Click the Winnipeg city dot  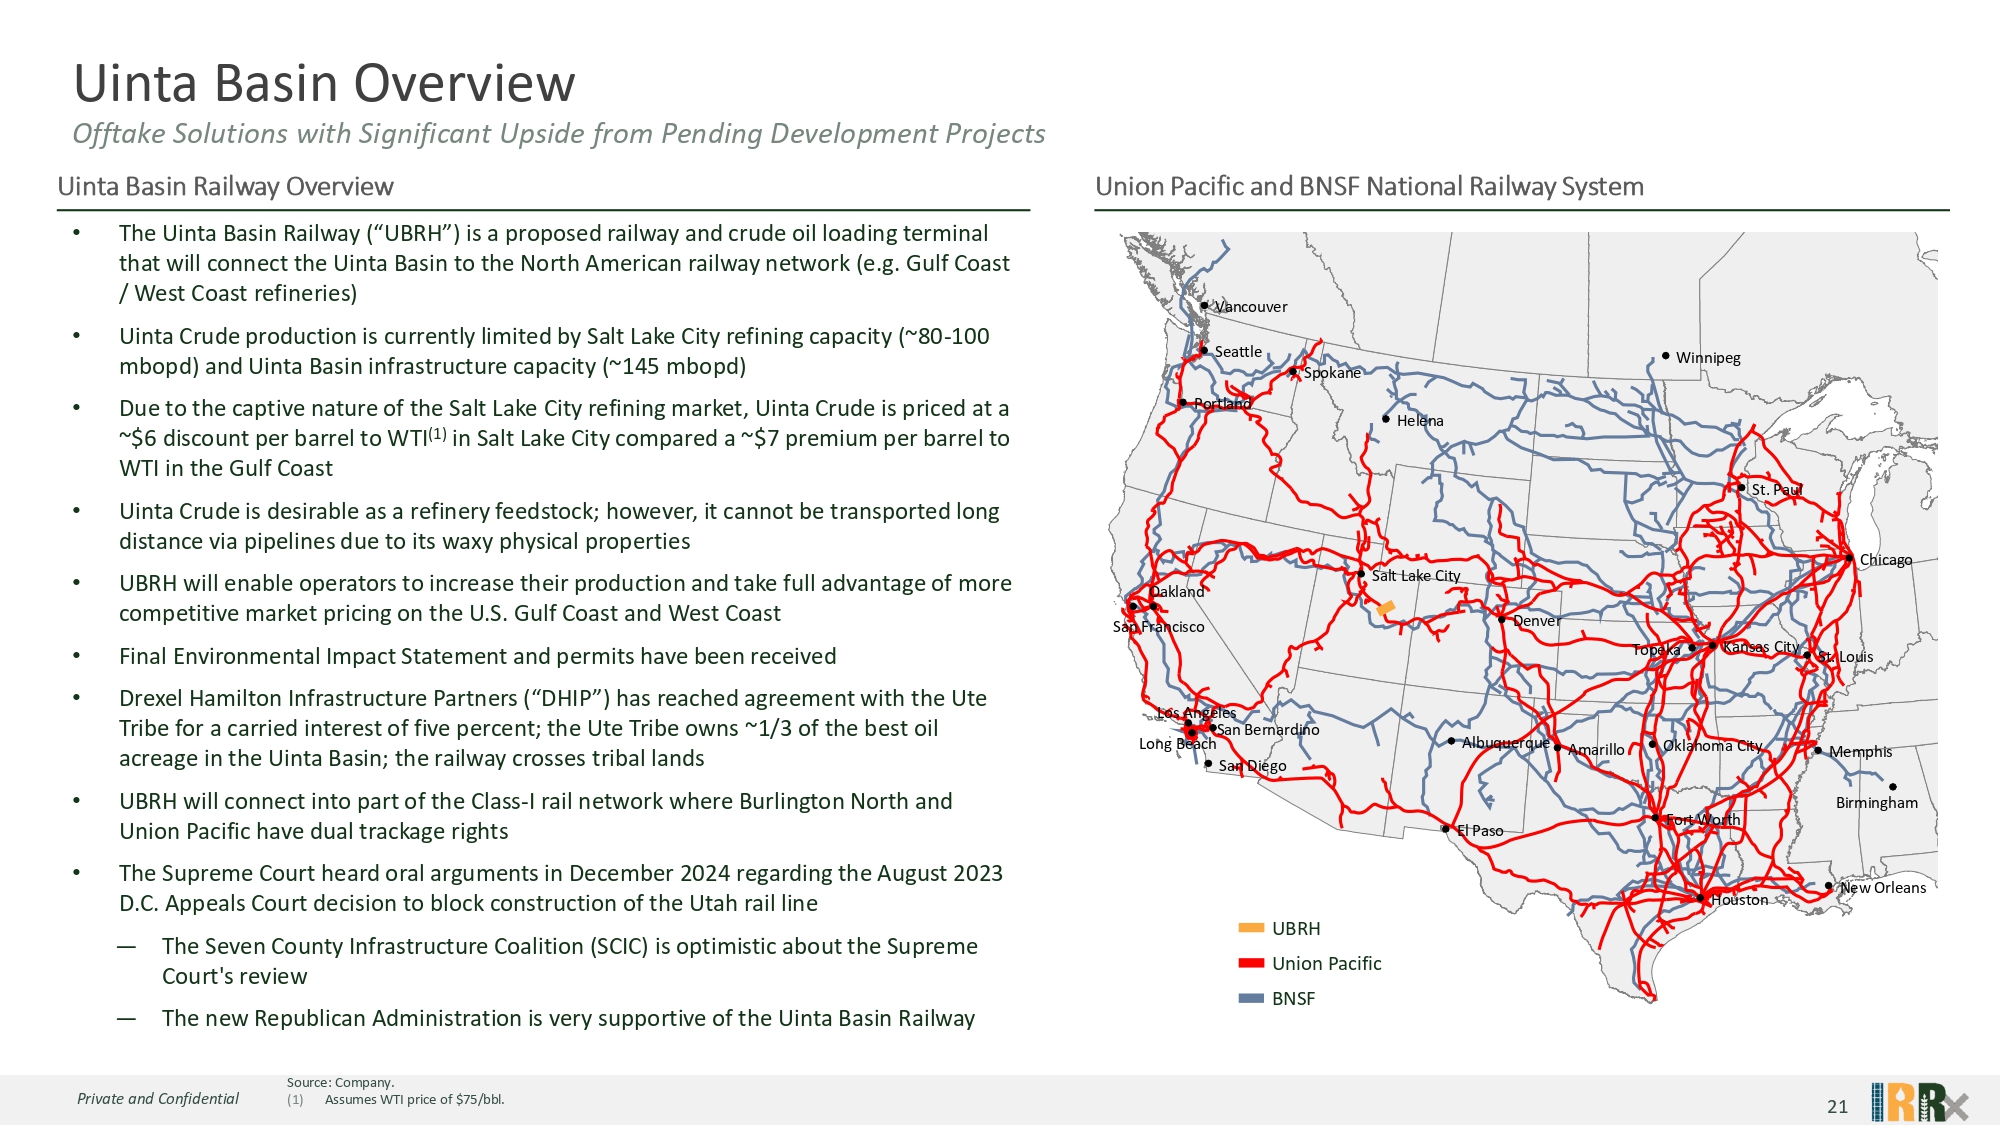(x=1666, y=356)
